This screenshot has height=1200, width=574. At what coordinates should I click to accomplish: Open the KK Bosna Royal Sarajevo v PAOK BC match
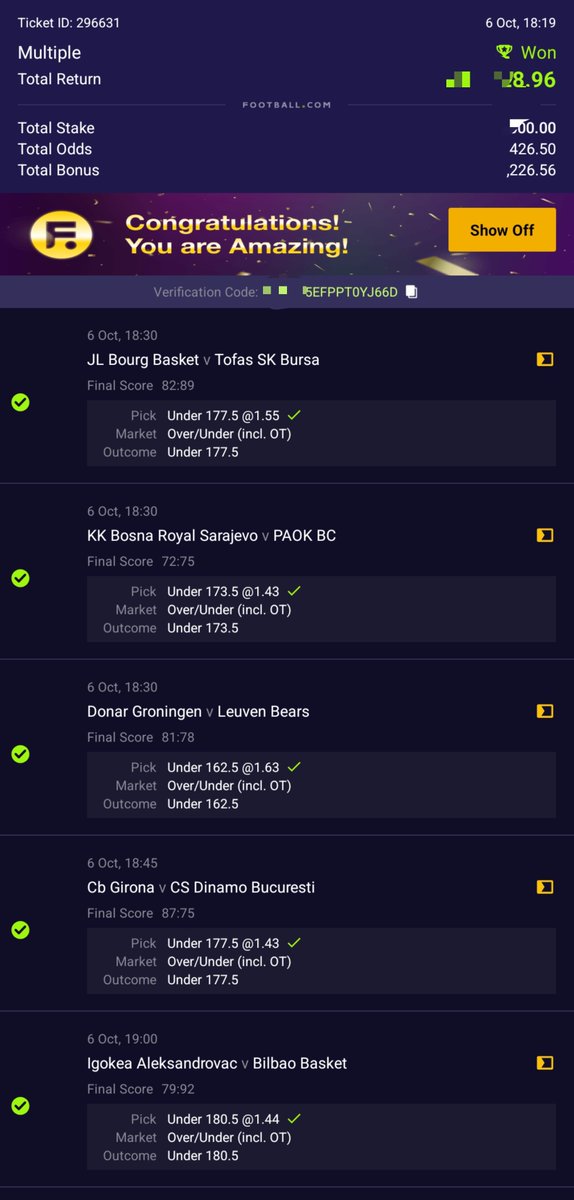211,536
